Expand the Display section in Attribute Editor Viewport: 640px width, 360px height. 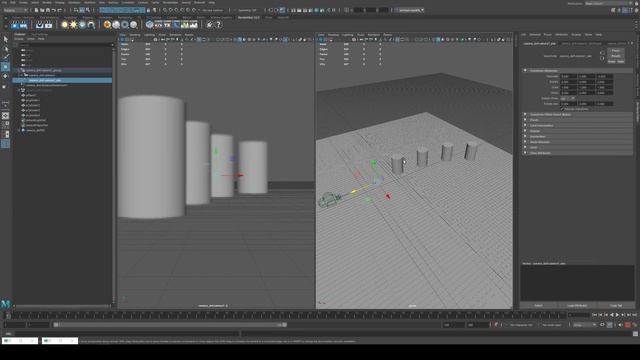coord(578,131)
